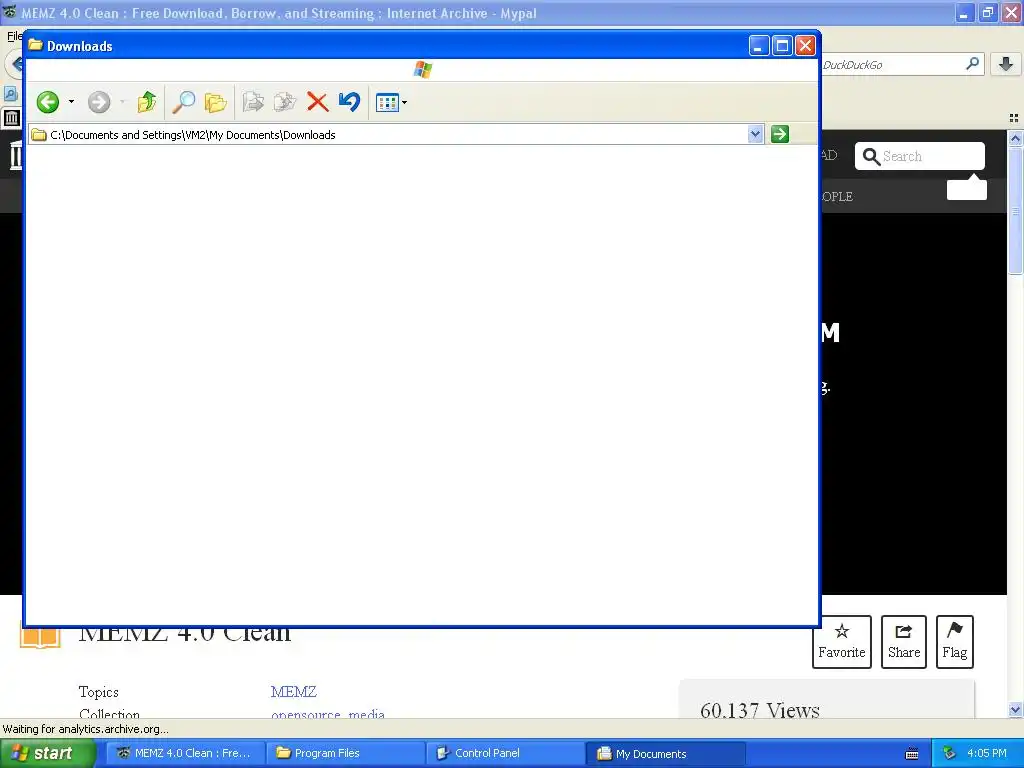Click the Downloads folder title bar icon

[35, 45]
